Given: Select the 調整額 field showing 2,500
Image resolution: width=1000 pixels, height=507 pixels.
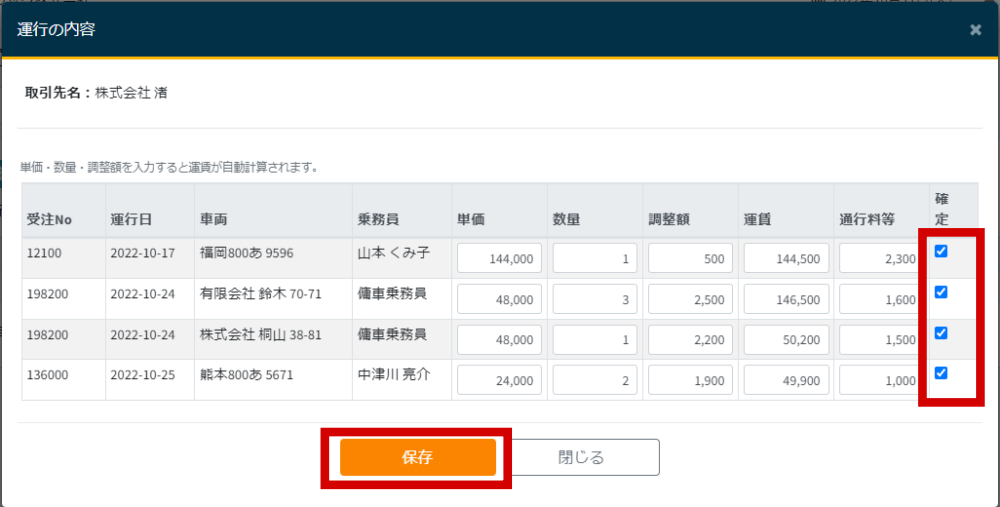Looking at the screenshot, I should pyautogui.click(x=692, y=300).
